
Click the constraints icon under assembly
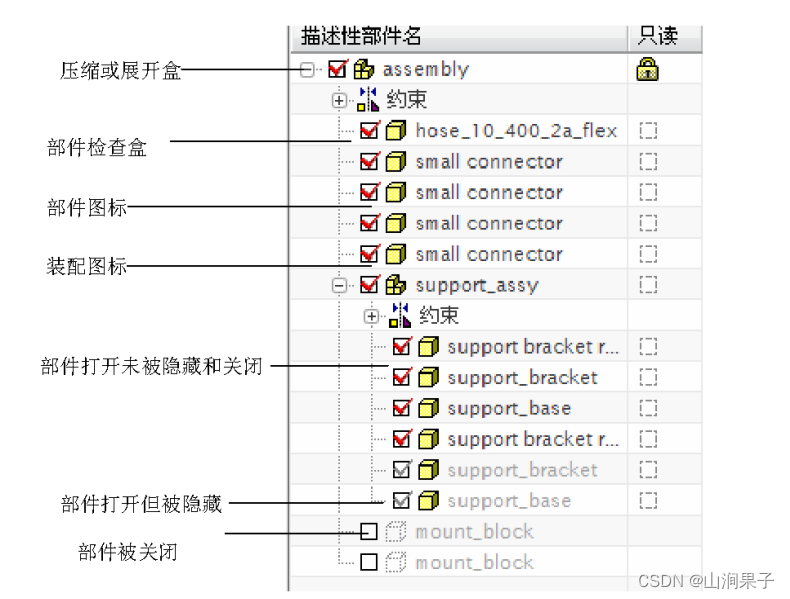click(368, 99)
